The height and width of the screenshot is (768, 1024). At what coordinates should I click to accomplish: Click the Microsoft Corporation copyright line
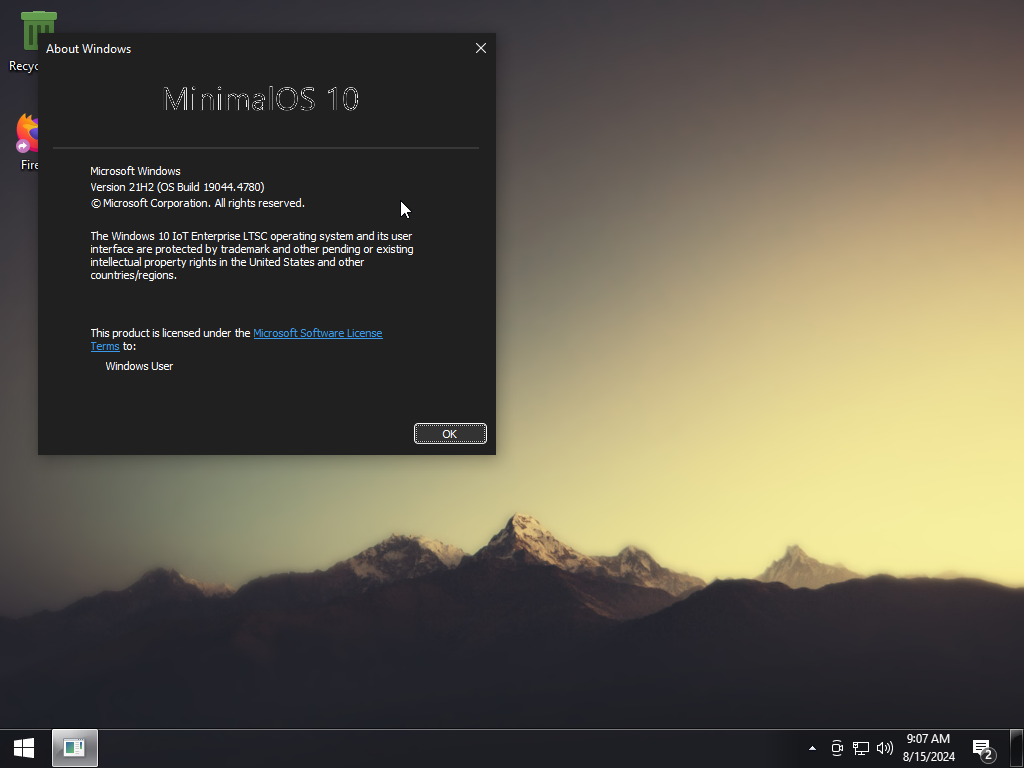click(197, 203)
